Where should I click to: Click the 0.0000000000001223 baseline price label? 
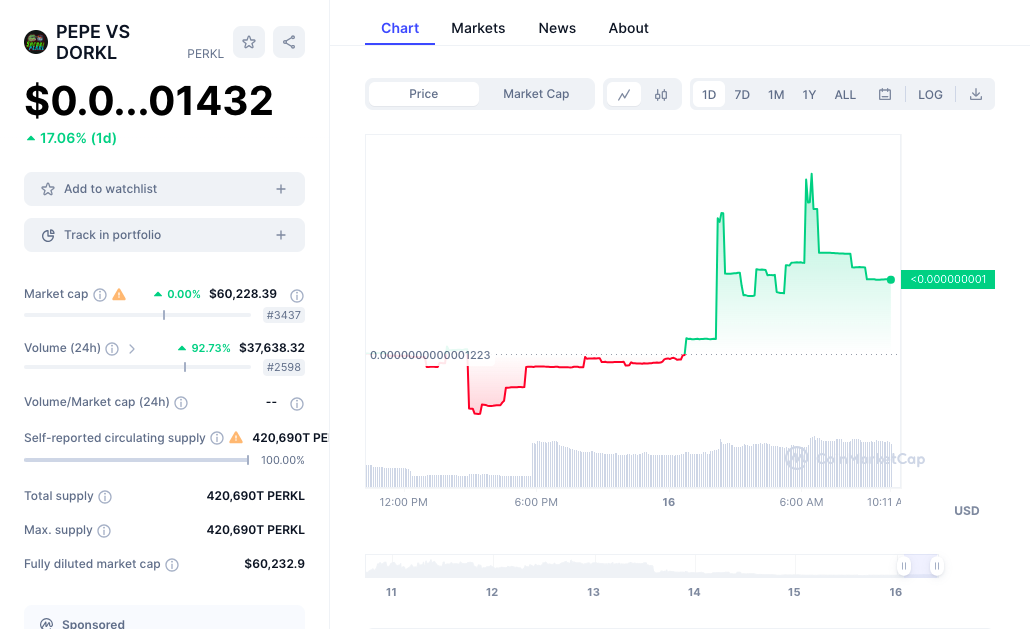click(x=430, y=355)
